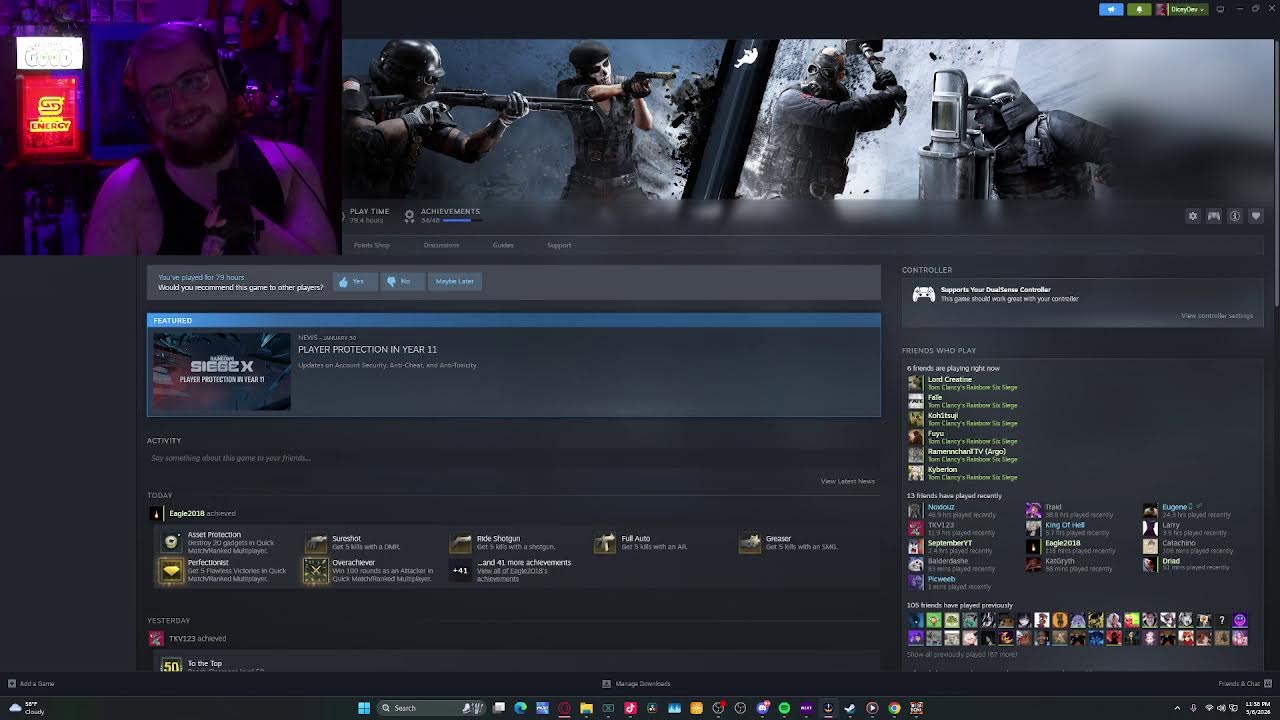Select Overachiever achievement icon
Screen dimensions: 1280x720
(x=316, y=570)
